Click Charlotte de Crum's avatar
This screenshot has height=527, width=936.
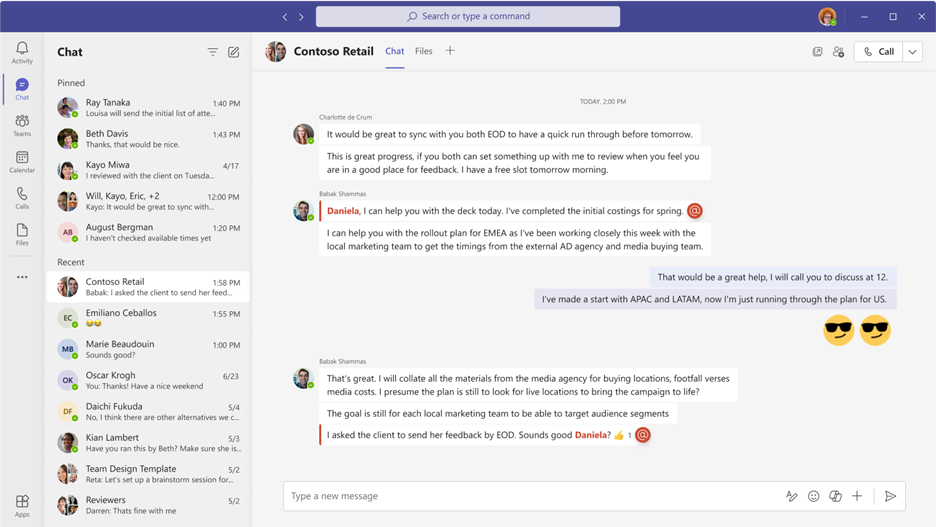coord(303,134)
